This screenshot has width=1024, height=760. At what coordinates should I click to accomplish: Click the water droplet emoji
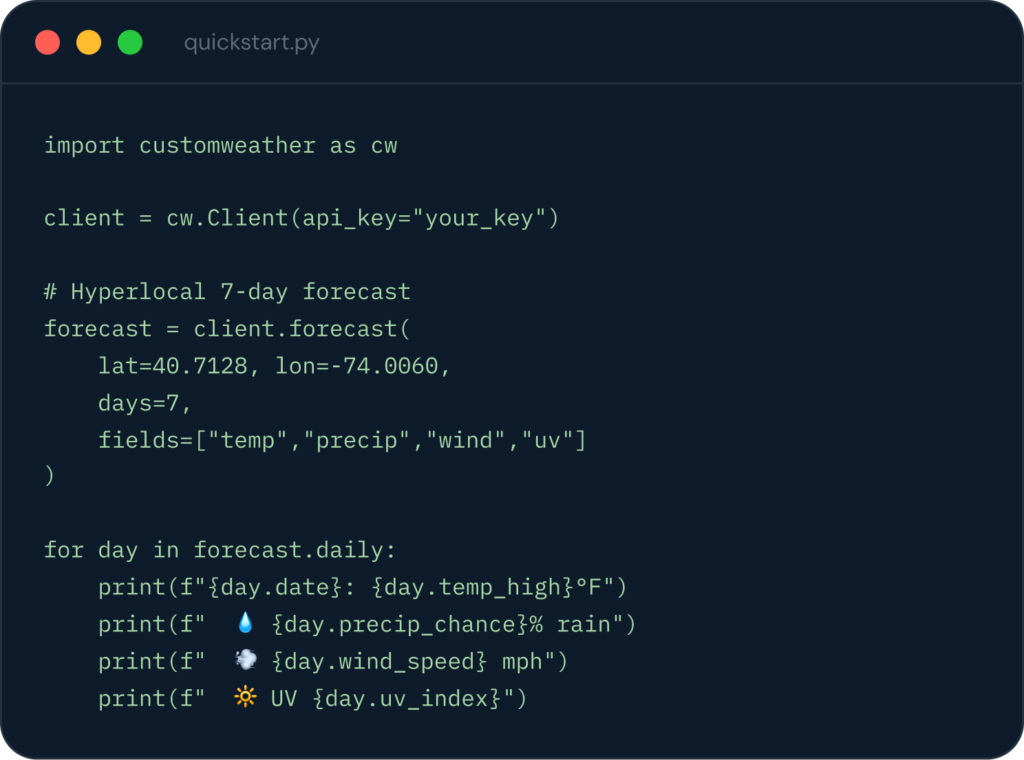tap(246, 623)
